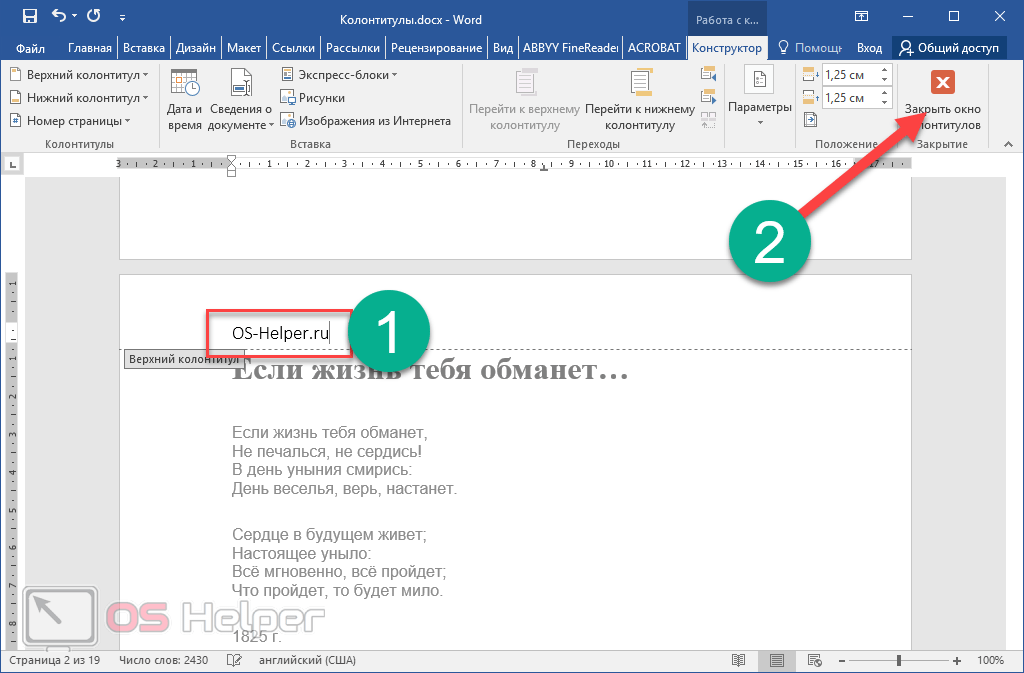This screenshot has height=673, width=1024.
Task: Click the header text OS-Helper.ru
Action: tap(280, 334)
